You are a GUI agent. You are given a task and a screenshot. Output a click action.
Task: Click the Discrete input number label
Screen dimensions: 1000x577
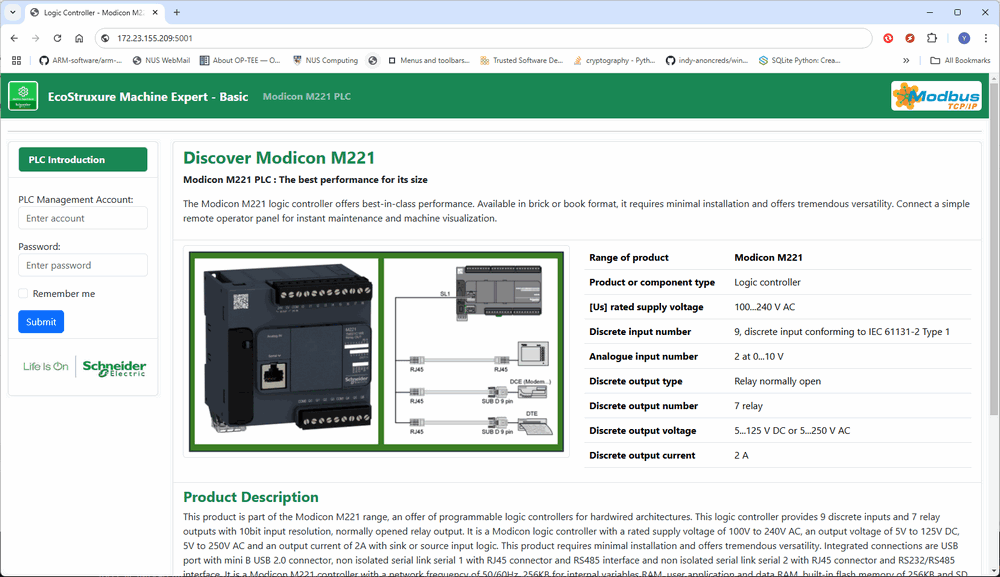[x=640, y=332]
